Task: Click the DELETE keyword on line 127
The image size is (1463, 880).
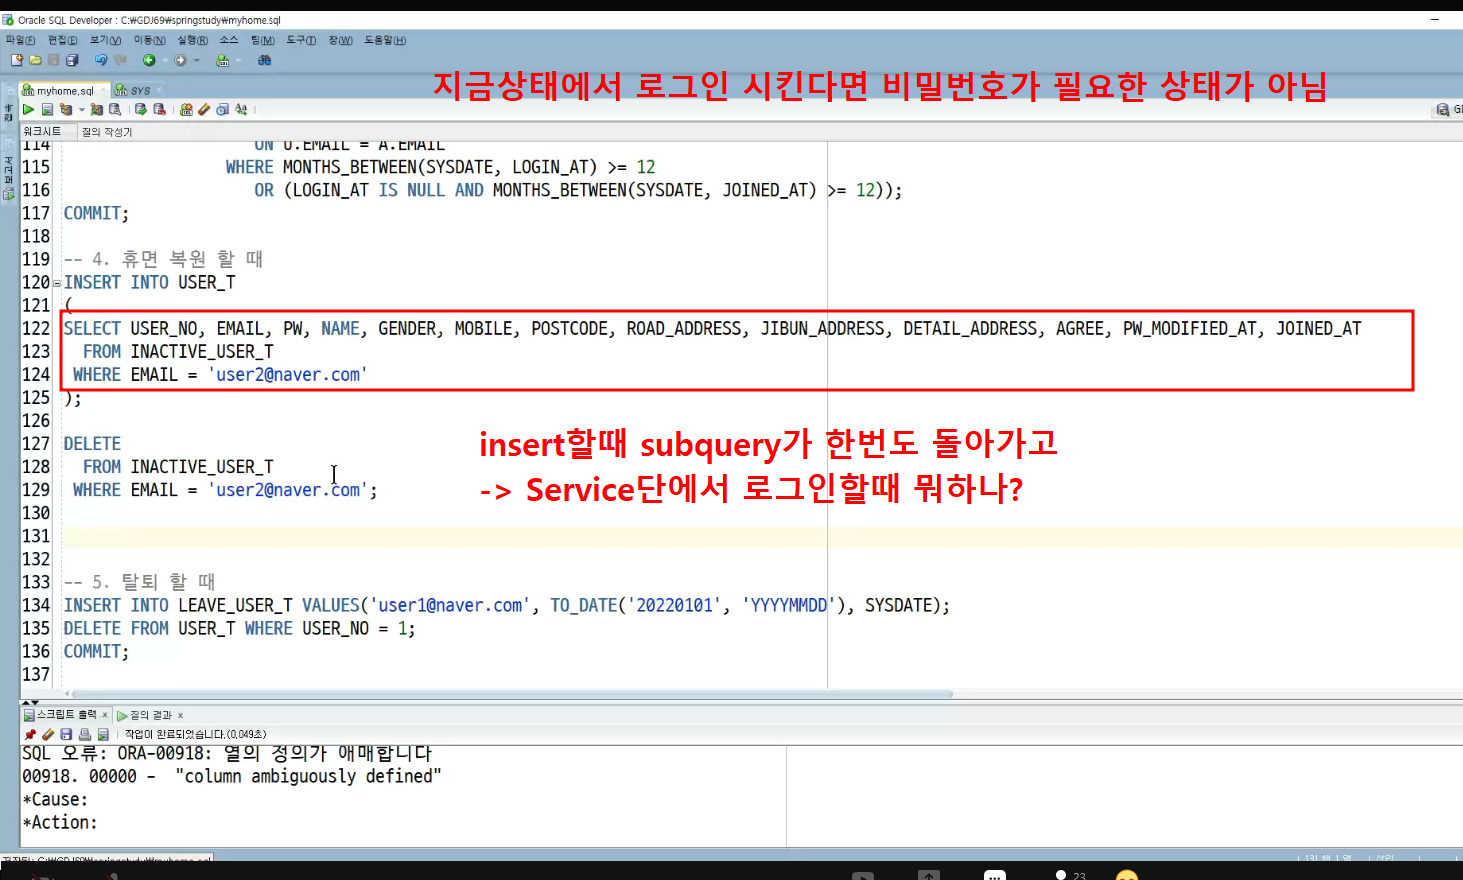Action: 92,444
